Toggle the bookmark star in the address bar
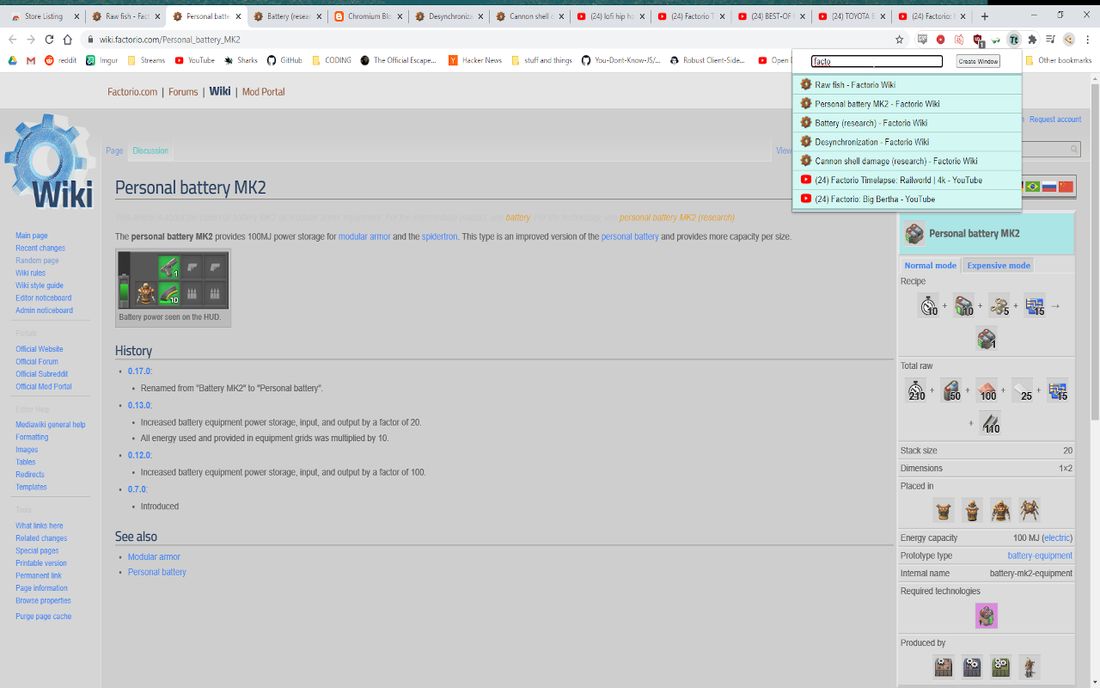 899,39
